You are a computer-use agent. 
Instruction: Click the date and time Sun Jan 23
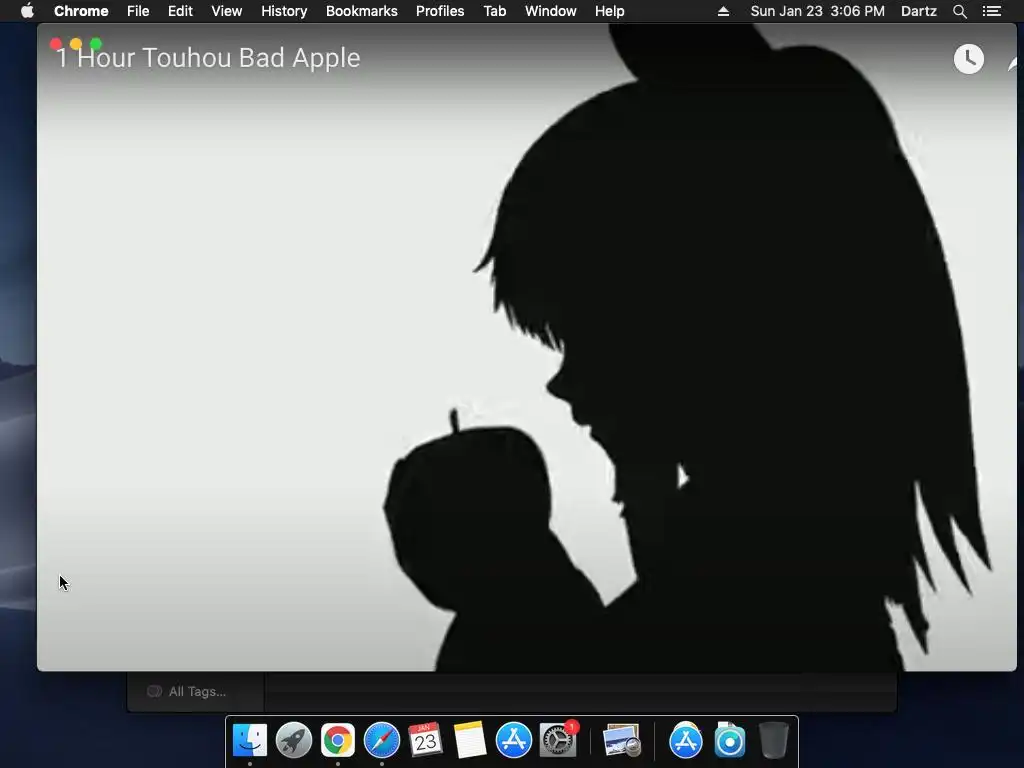[x=818, y=11]
